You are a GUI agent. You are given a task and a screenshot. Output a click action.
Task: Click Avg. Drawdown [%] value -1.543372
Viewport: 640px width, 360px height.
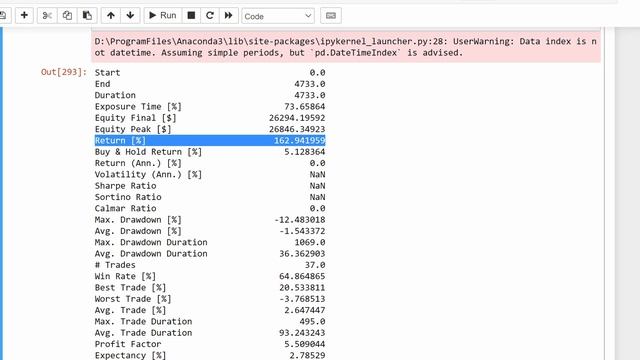click(302, 231)
